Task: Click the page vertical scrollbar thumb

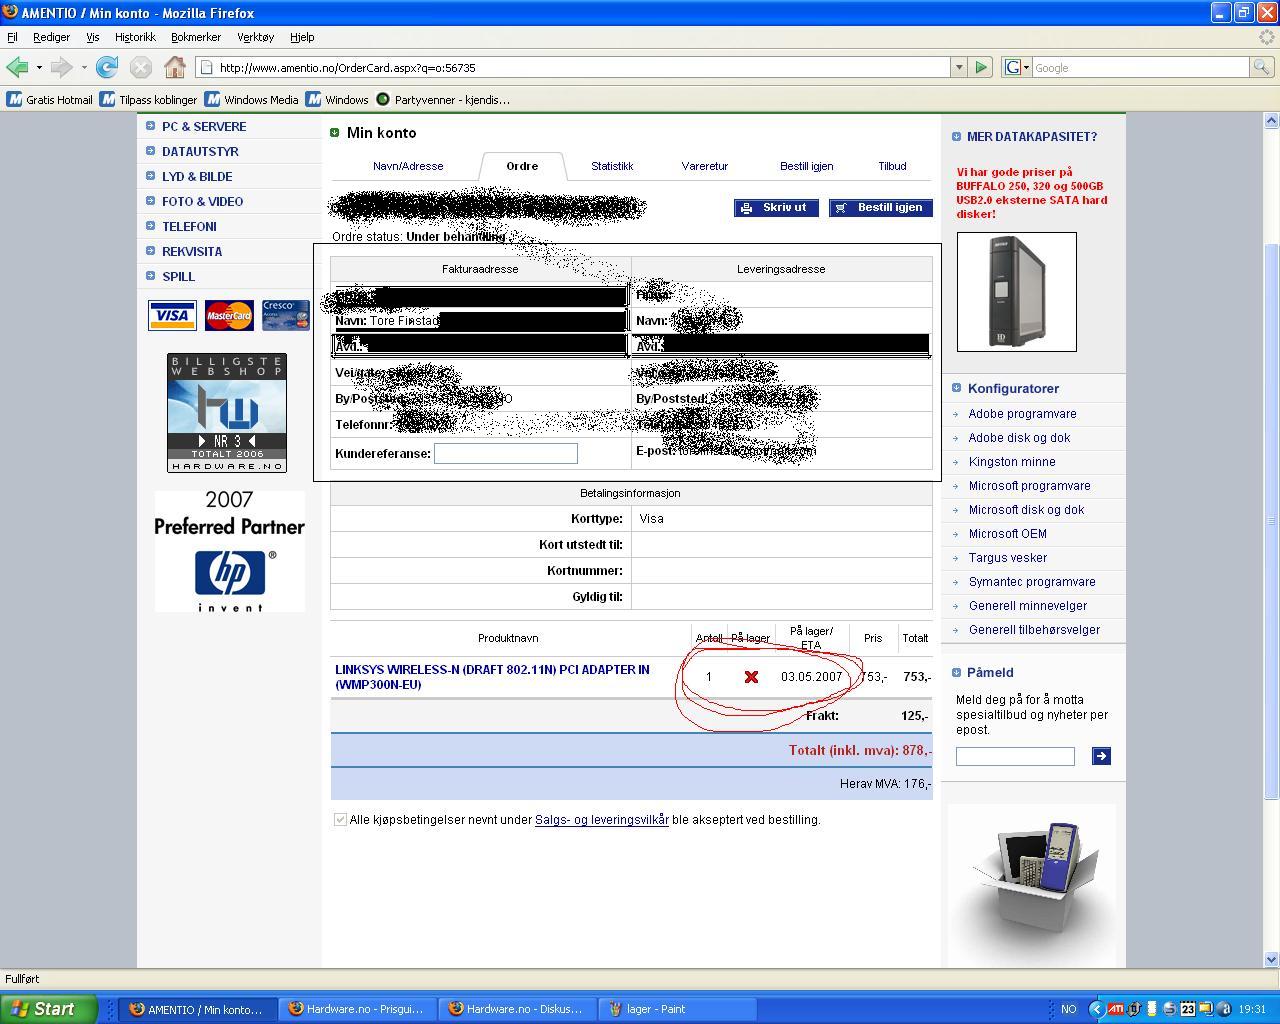Action: tap(1272, 520)
